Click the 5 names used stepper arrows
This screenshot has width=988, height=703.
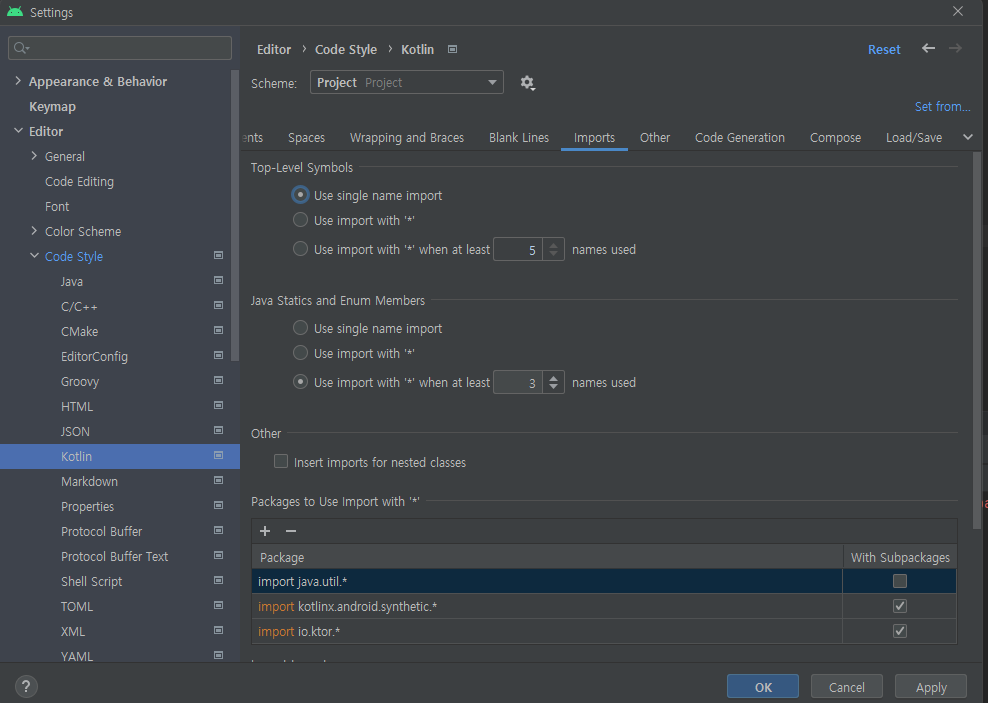553,249
